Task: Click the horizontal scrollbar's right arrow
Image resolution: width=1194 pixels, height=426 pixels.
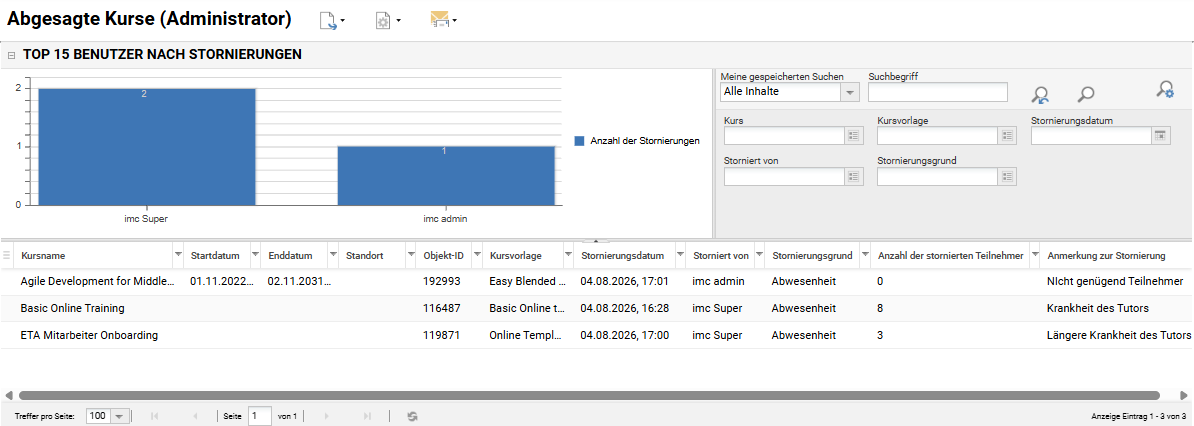Action: click(x=1185, y=396)
